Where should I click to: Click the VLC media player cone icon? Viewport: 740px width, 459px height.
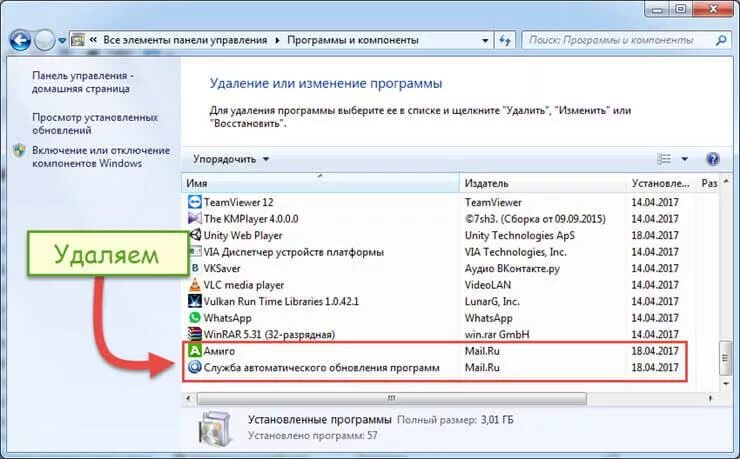tap(194, 284)
